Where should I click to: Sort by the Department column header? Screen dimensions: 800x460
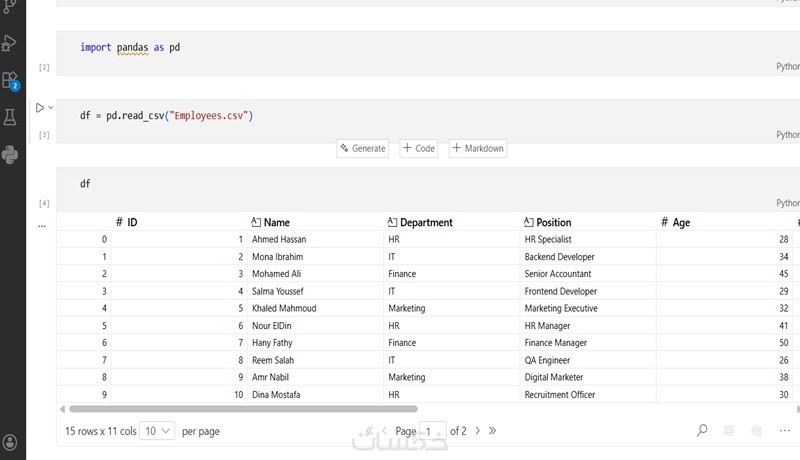426,222
